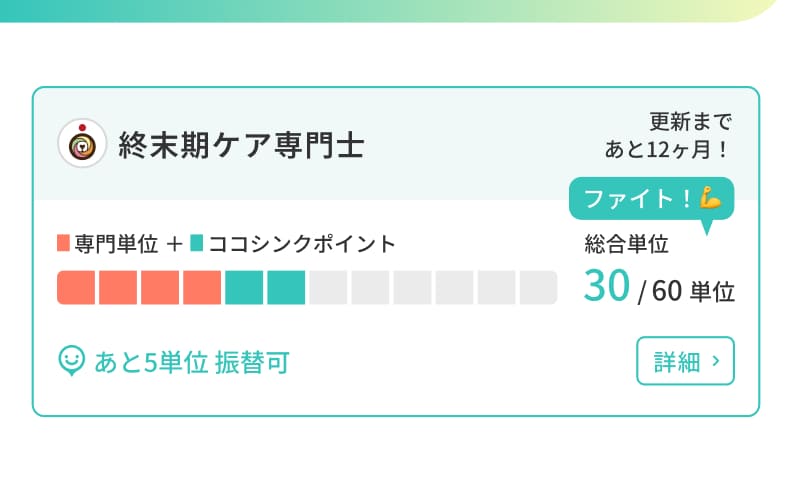Open the 詳細 details button
Viewport: 792px width, 480px height.
[685, 361]
